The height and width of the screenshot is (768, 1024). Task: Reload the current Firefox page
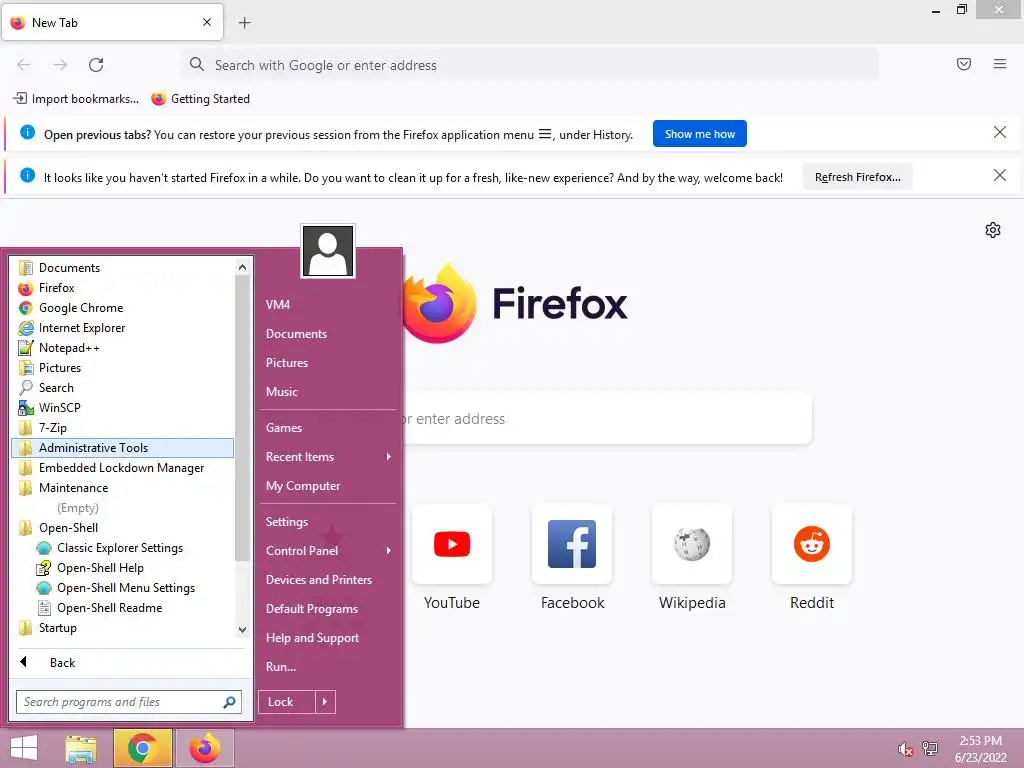[x=96, y=65]
